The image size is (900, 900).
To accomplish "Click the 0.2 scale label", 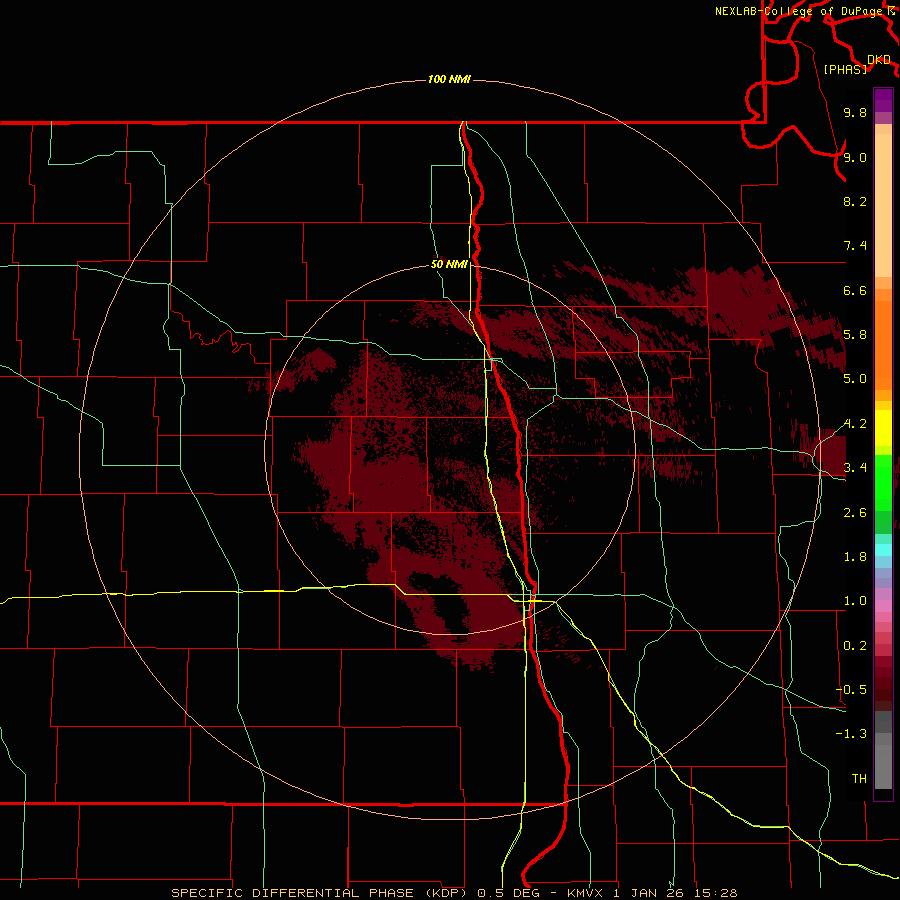I will coord(855,646).
